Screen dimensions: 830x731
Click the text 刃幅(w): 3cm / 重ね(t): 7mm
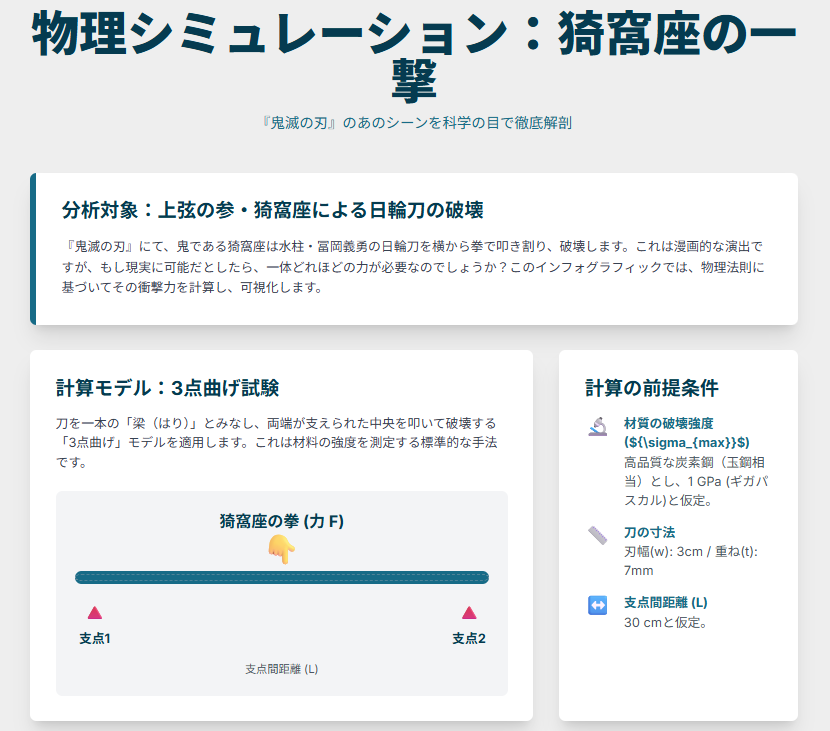click(x=691, y=561)
